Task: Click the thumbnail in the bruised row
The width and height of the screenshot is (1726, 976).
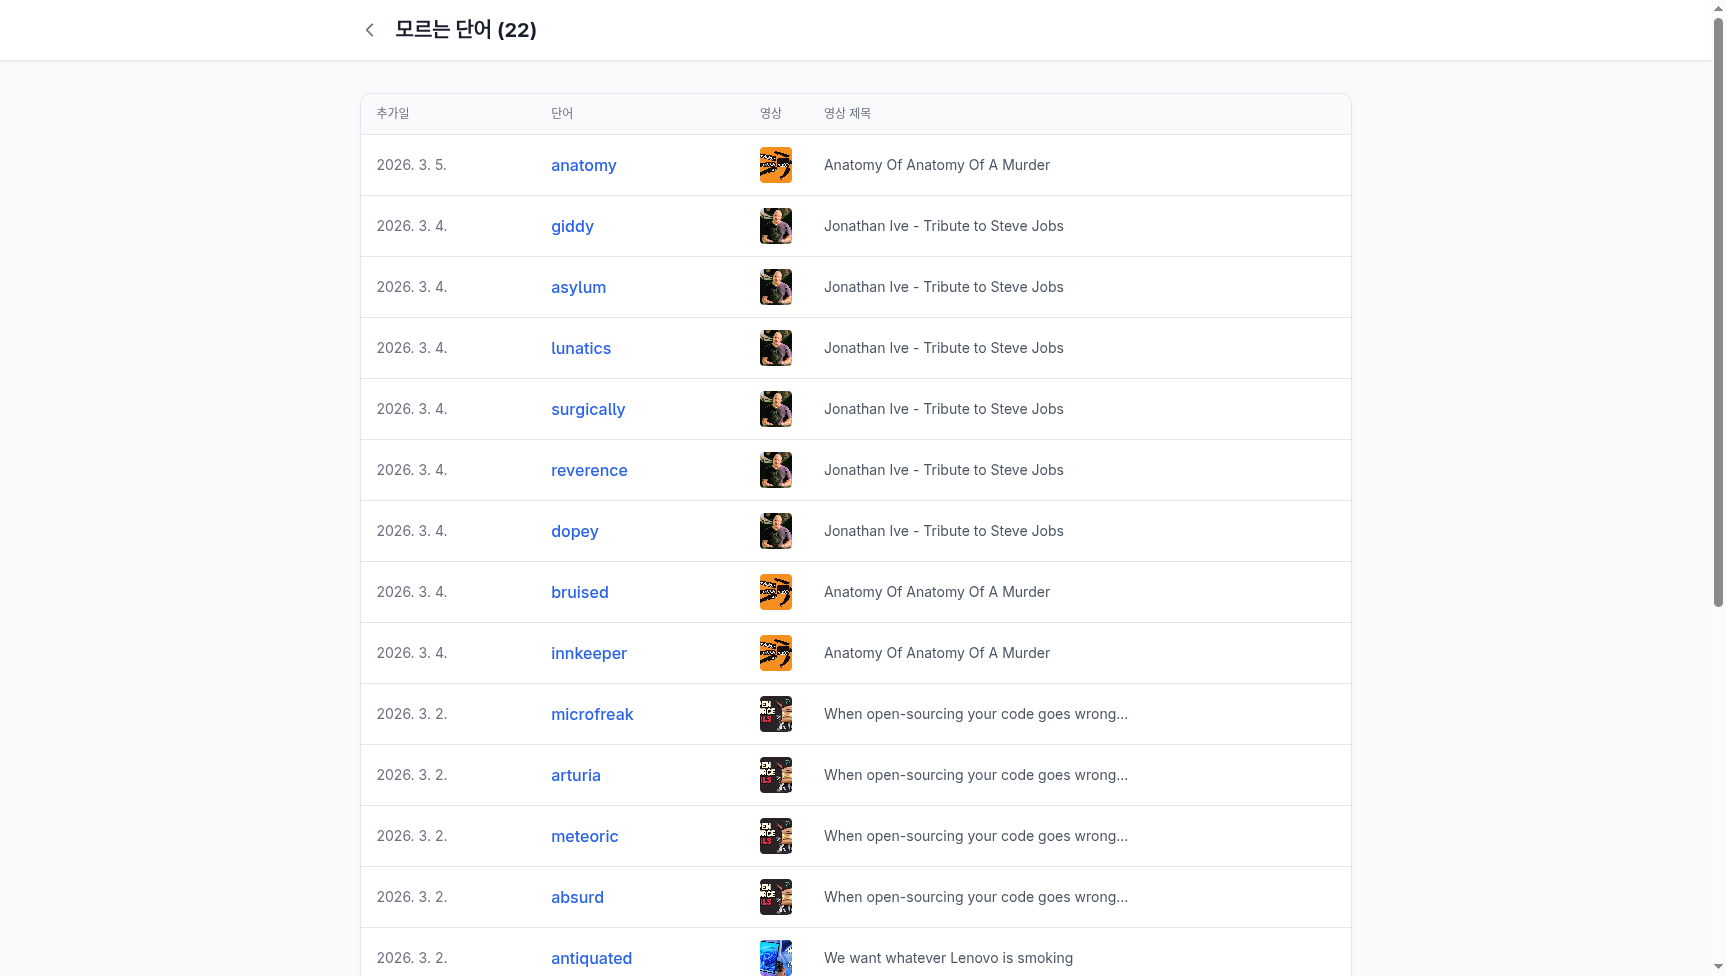Action: [775, 591]
